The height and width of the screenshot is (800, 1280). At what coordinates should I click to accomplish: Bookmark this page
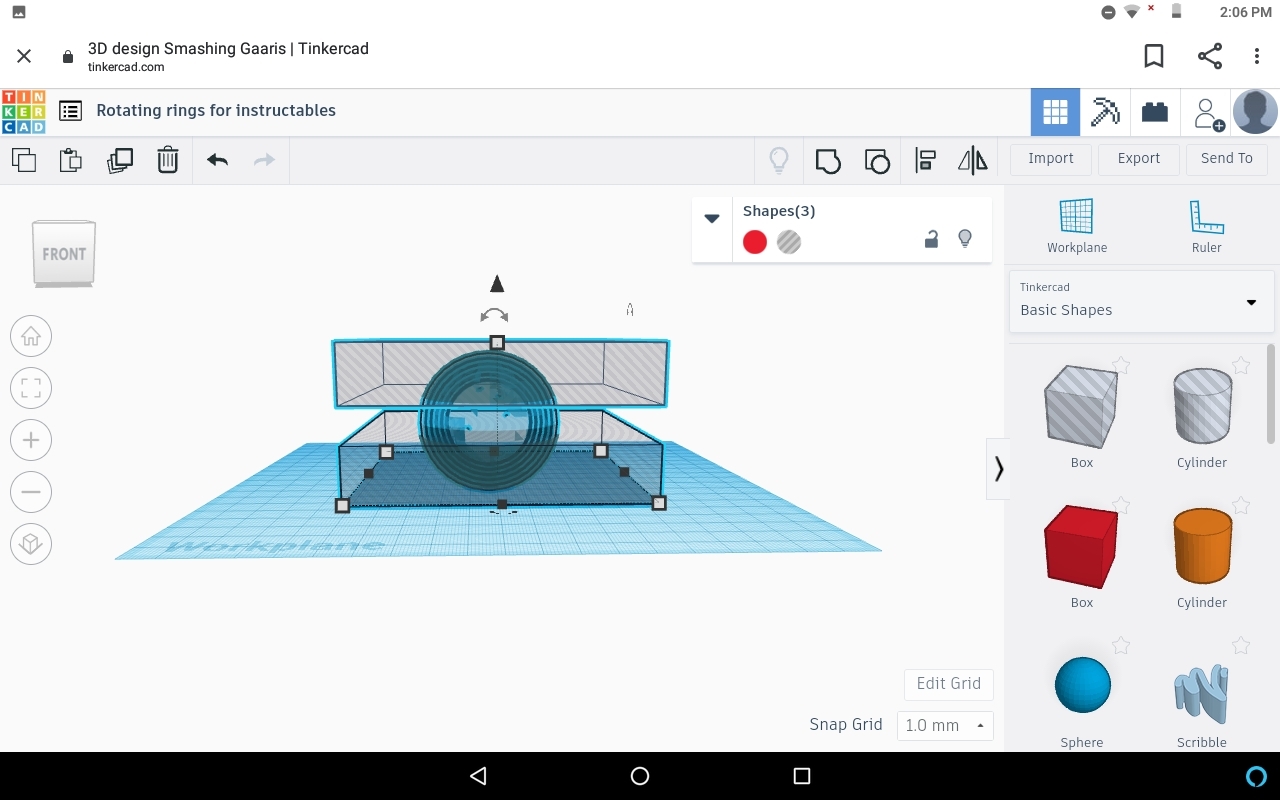[x=1154, y=57]
